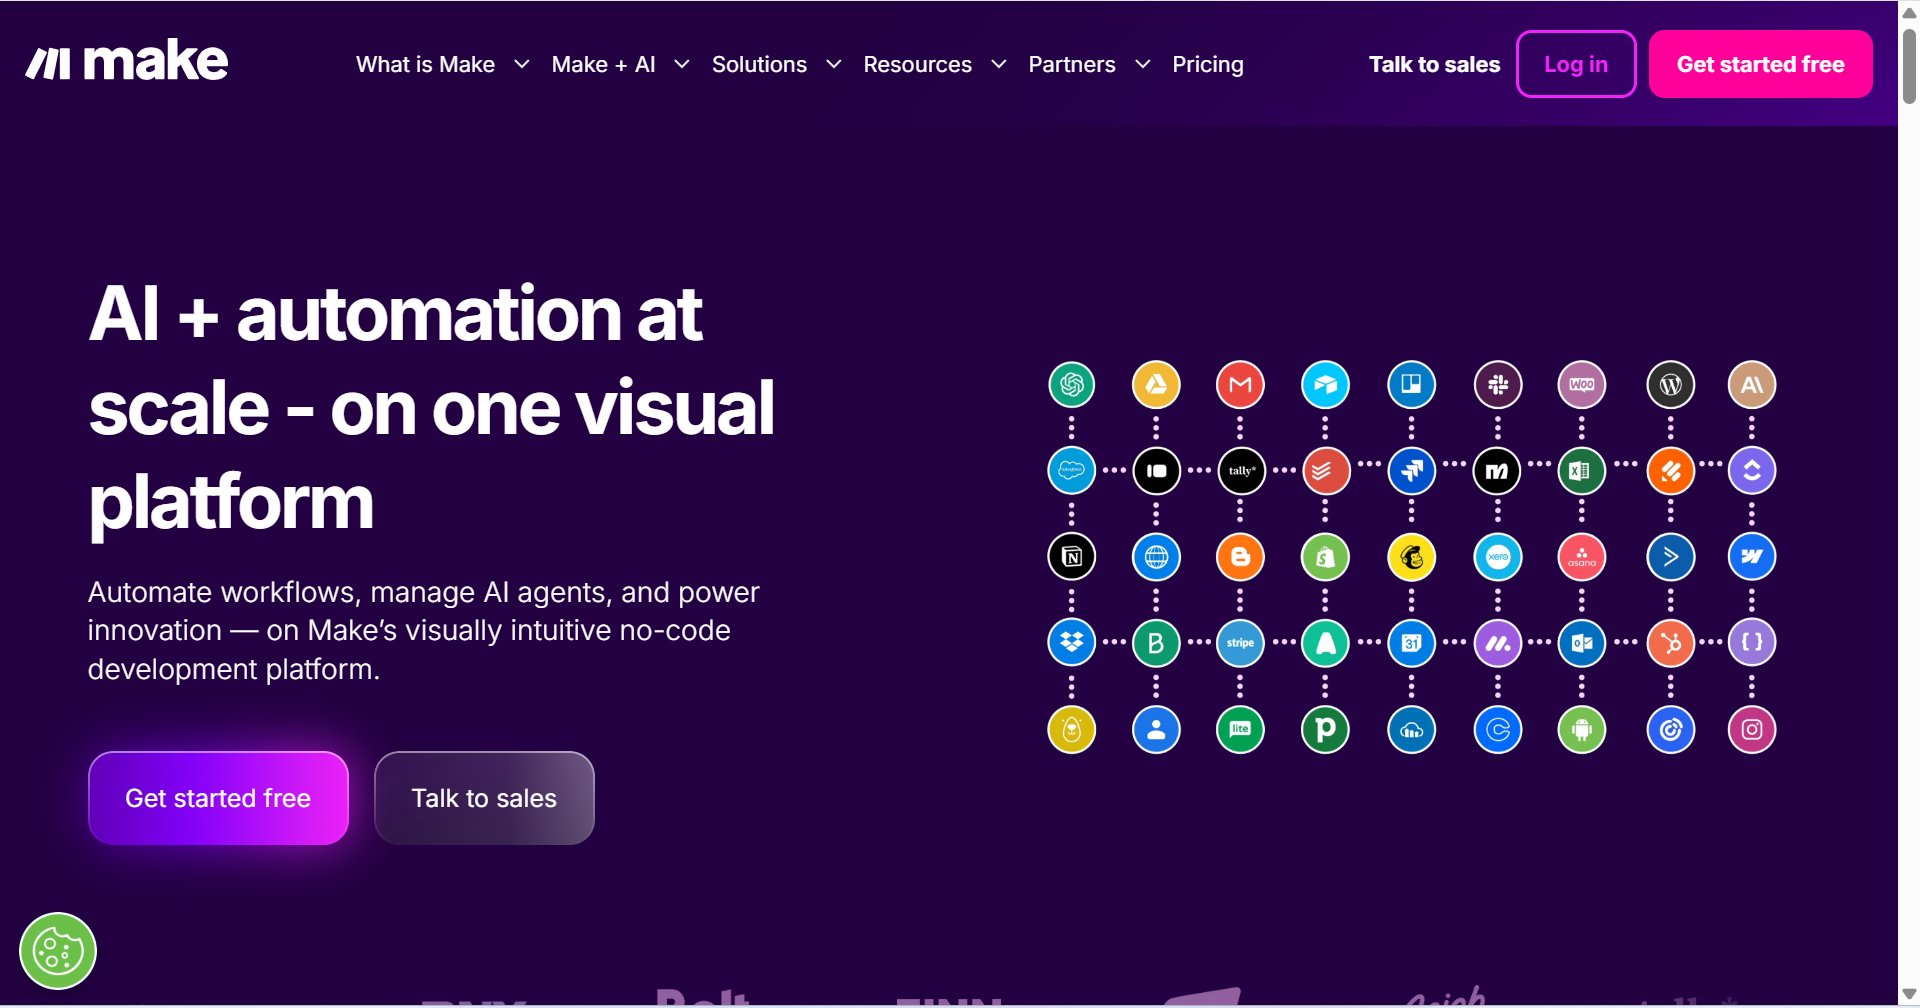Open cookie preferences via cookie icon
Image resolution: width=1920 pixels, height=1008 pixels.
(x=58, y=951)
